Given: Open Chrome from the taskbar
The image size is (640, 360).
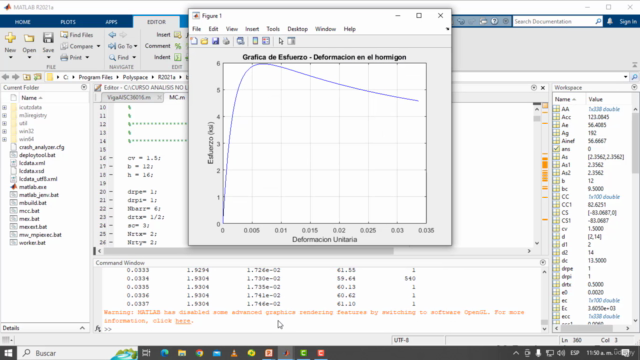Looking at the screenshot, I should point(199,353).
